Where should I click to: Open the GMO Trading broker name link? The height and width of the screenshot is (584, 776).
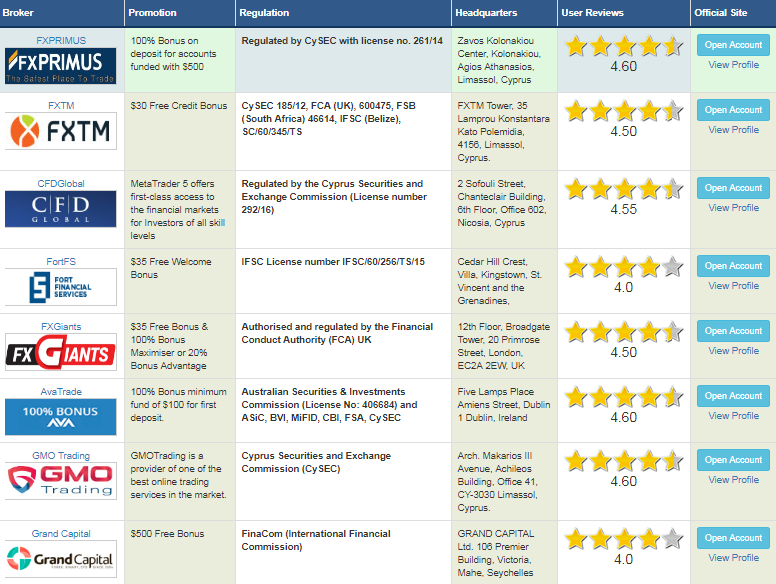[x=61, y=455]
